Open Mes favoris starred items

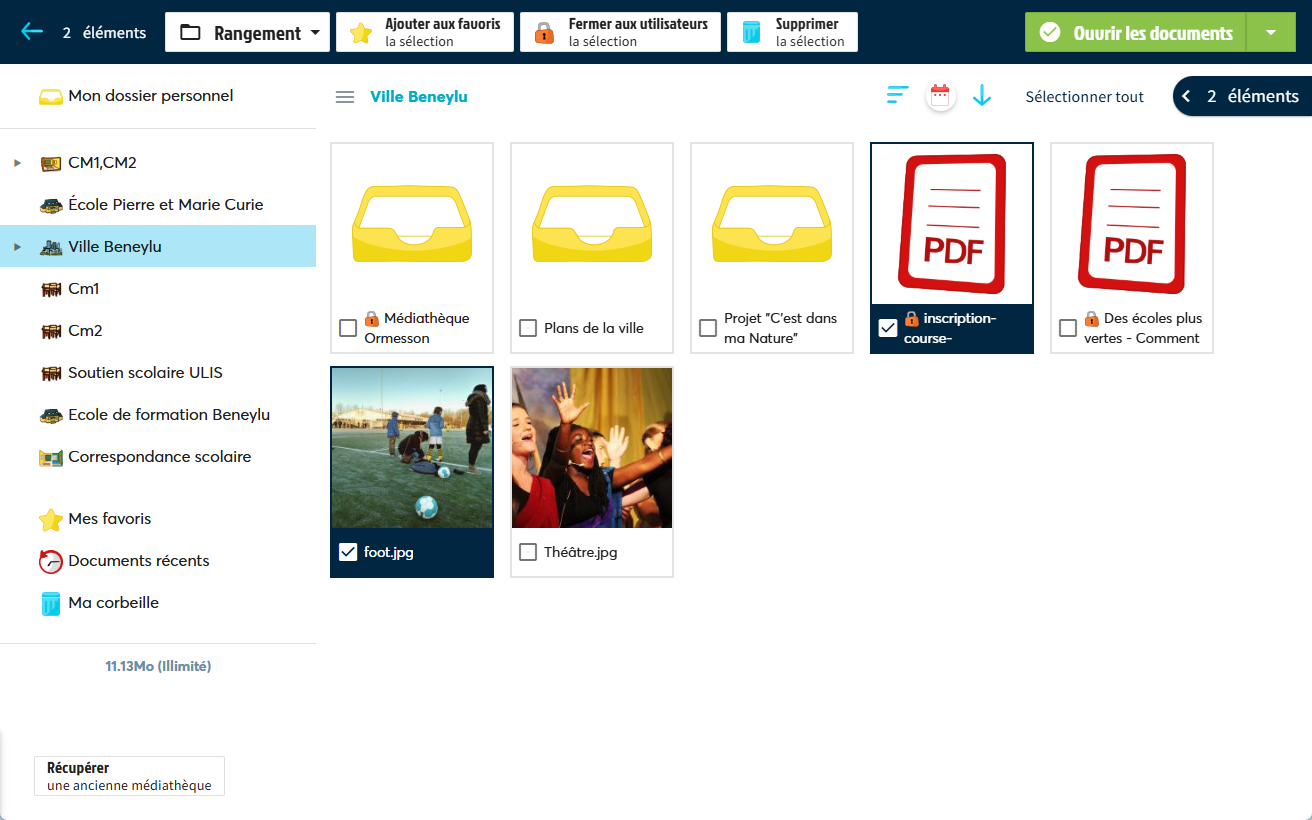[x=109, y=519]
